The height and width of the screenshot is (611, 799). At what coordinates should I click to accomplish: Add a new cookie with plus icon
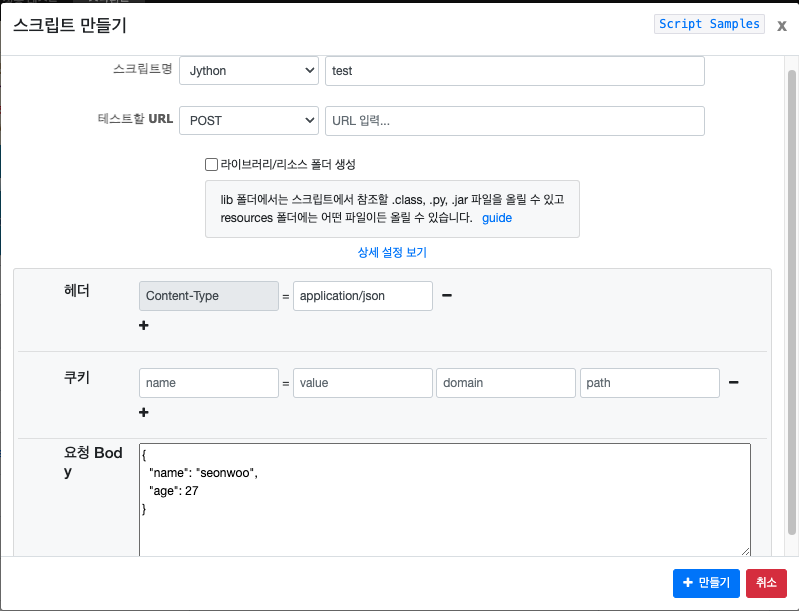[x=144, y=412]
